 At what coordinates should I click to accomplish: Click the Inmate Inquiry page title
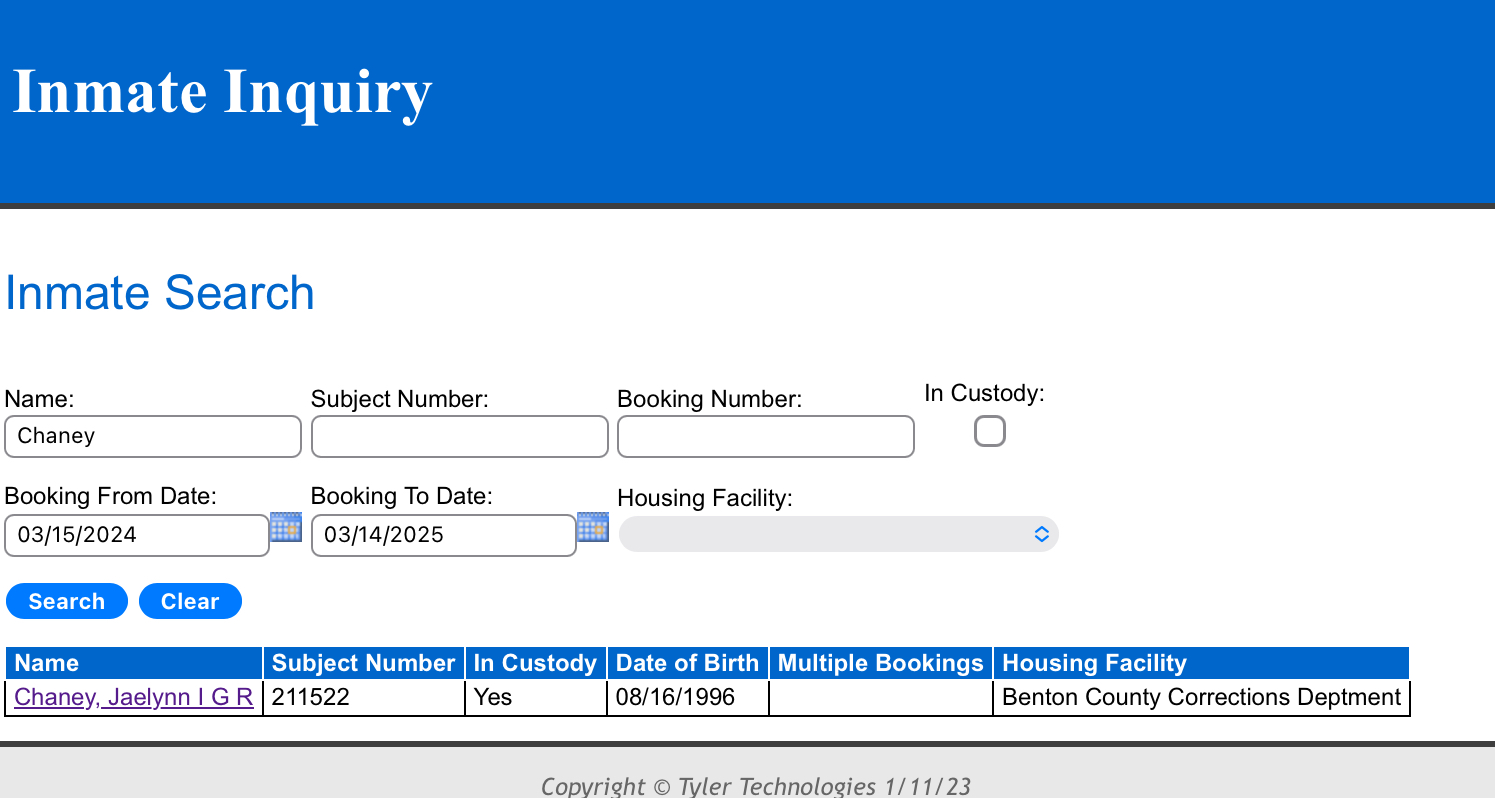[x=222, y=92]
